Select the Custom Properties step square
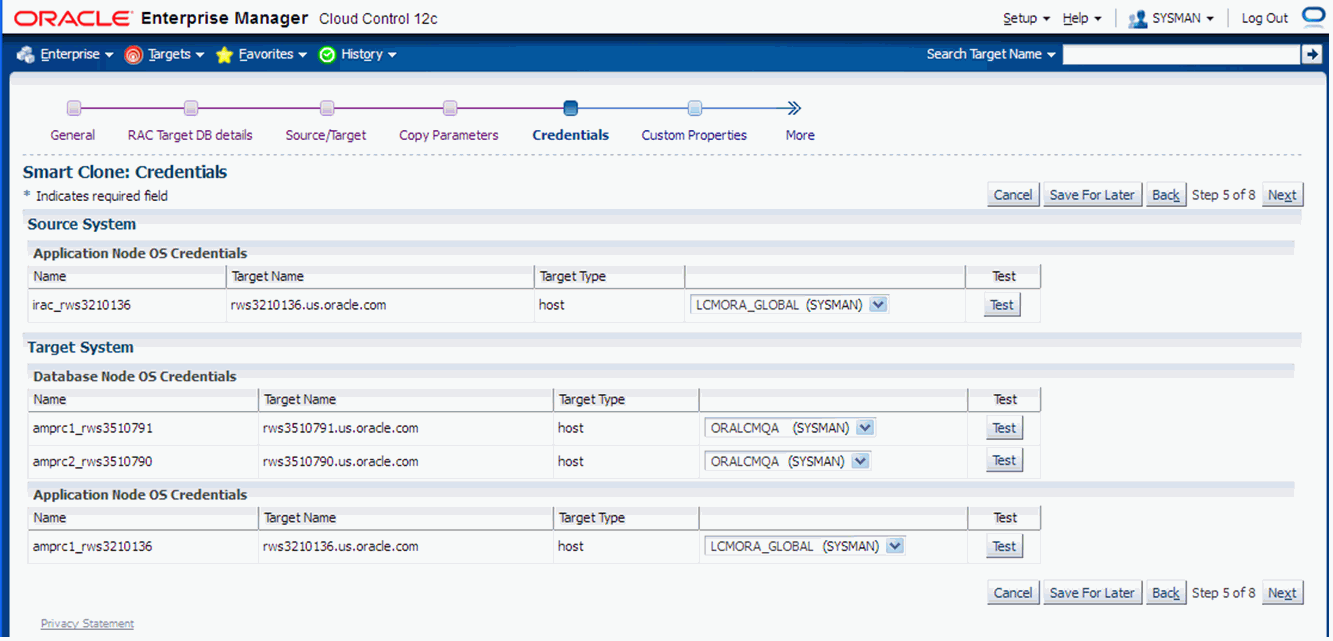The width and height of the screenshot is (1333, 641). click(695, 108)
